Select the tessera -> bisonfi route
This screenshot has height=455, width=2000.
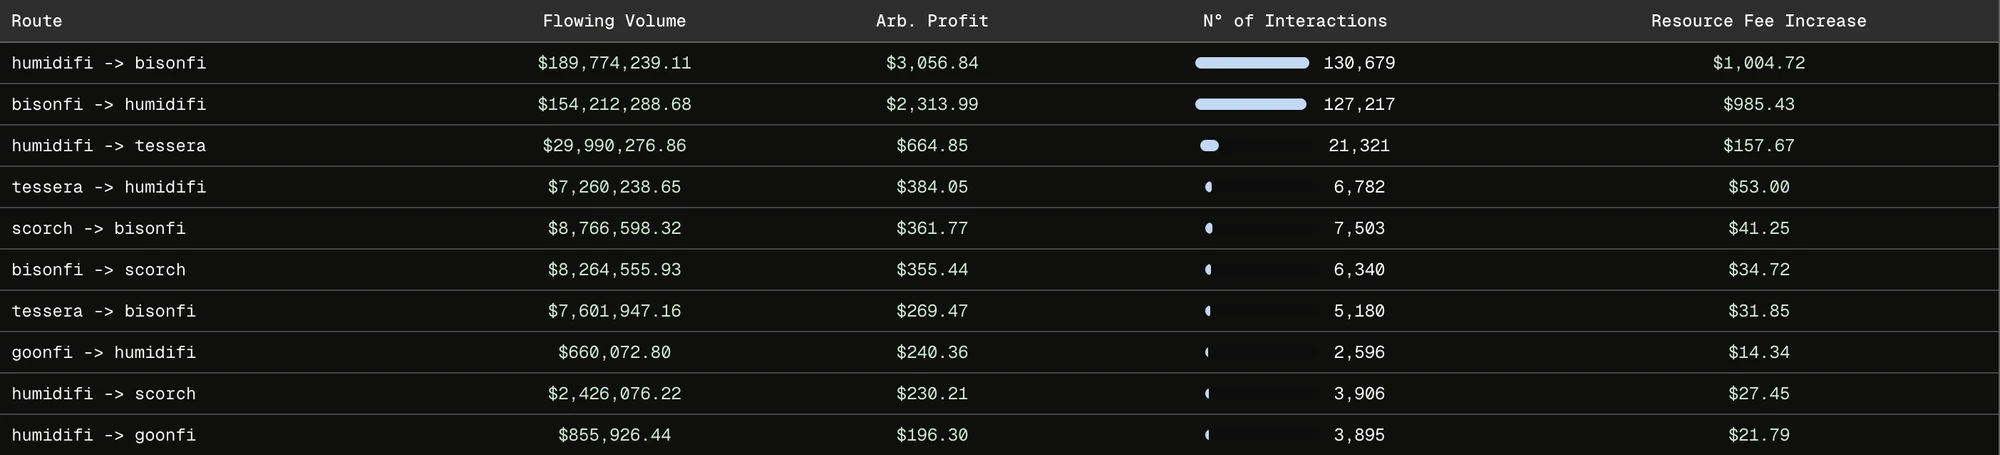pyautogui.click(x=1000, y=311)
